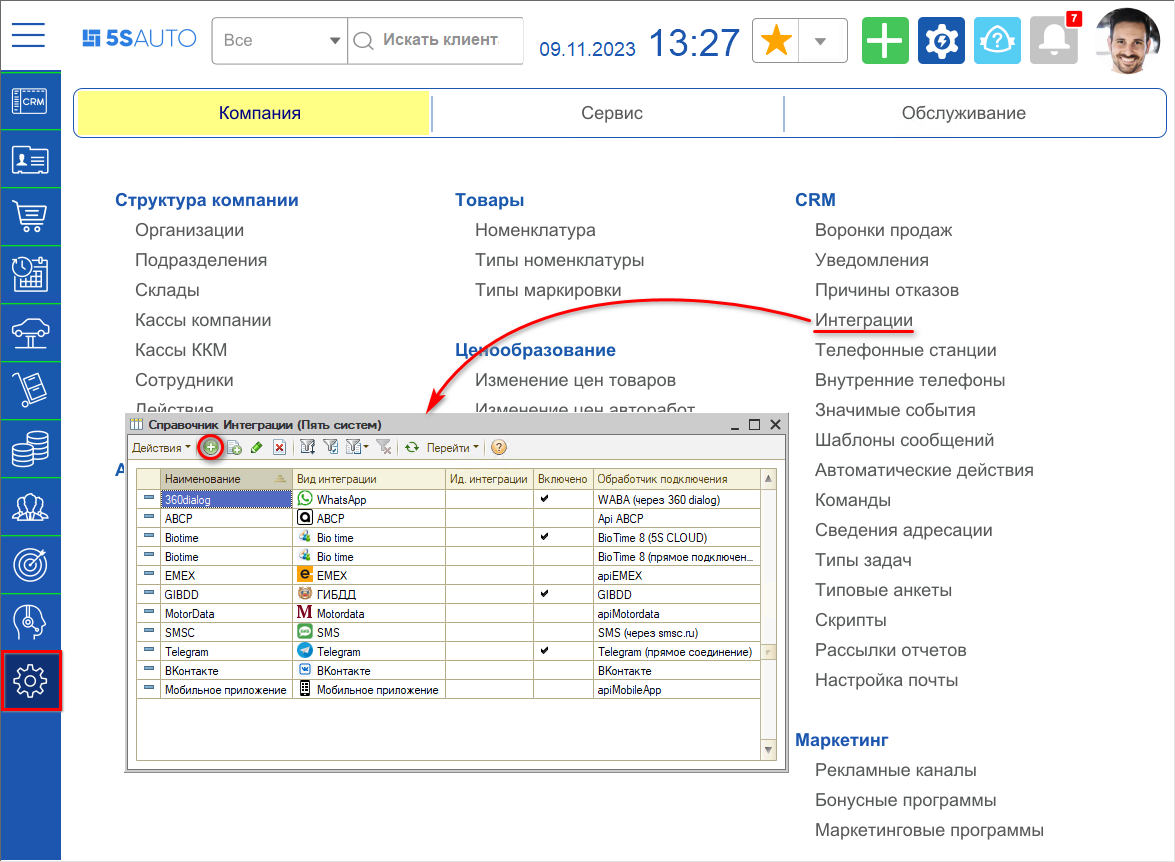
Task: Switch to the Компания tab
Action: [254, 113]
